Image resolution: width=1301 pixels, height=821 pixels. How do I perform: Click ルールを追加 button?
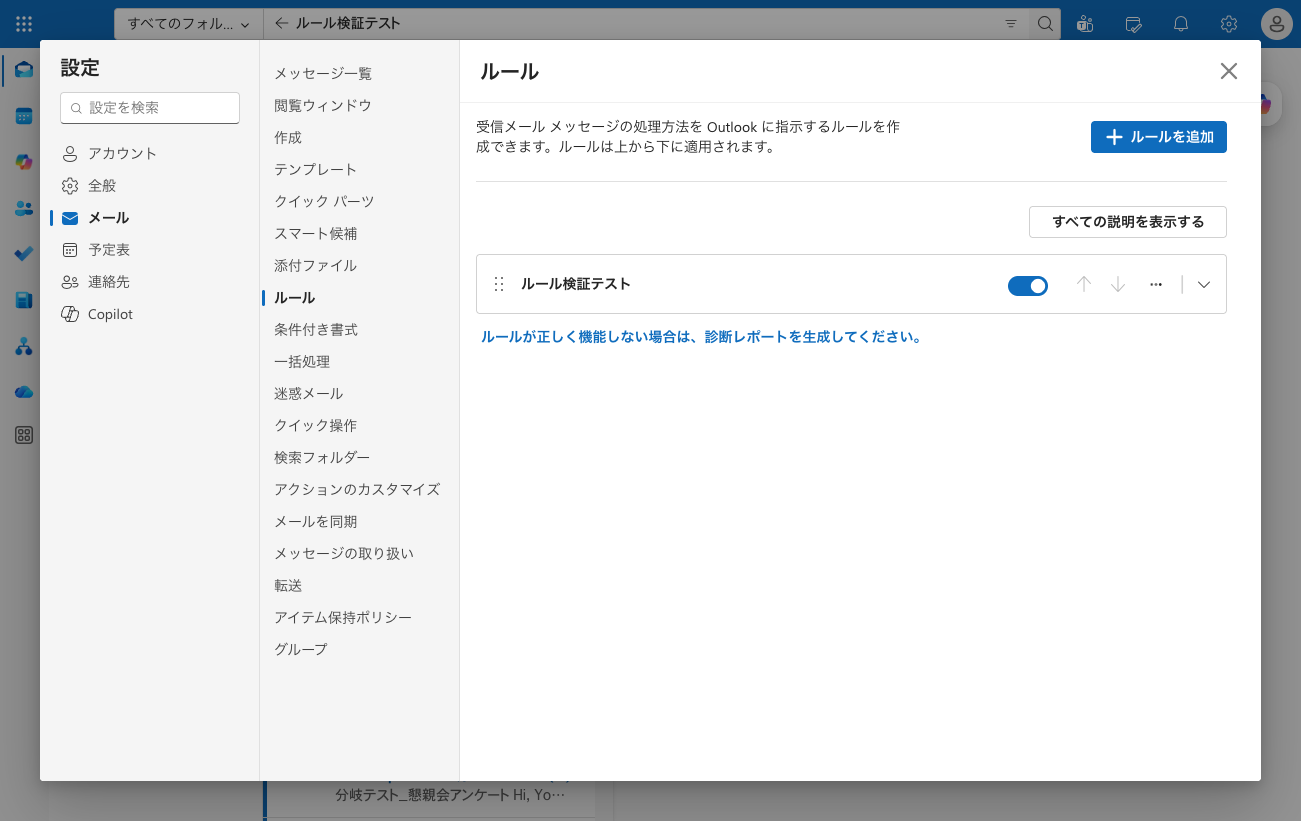click(x=1159, y=137)
